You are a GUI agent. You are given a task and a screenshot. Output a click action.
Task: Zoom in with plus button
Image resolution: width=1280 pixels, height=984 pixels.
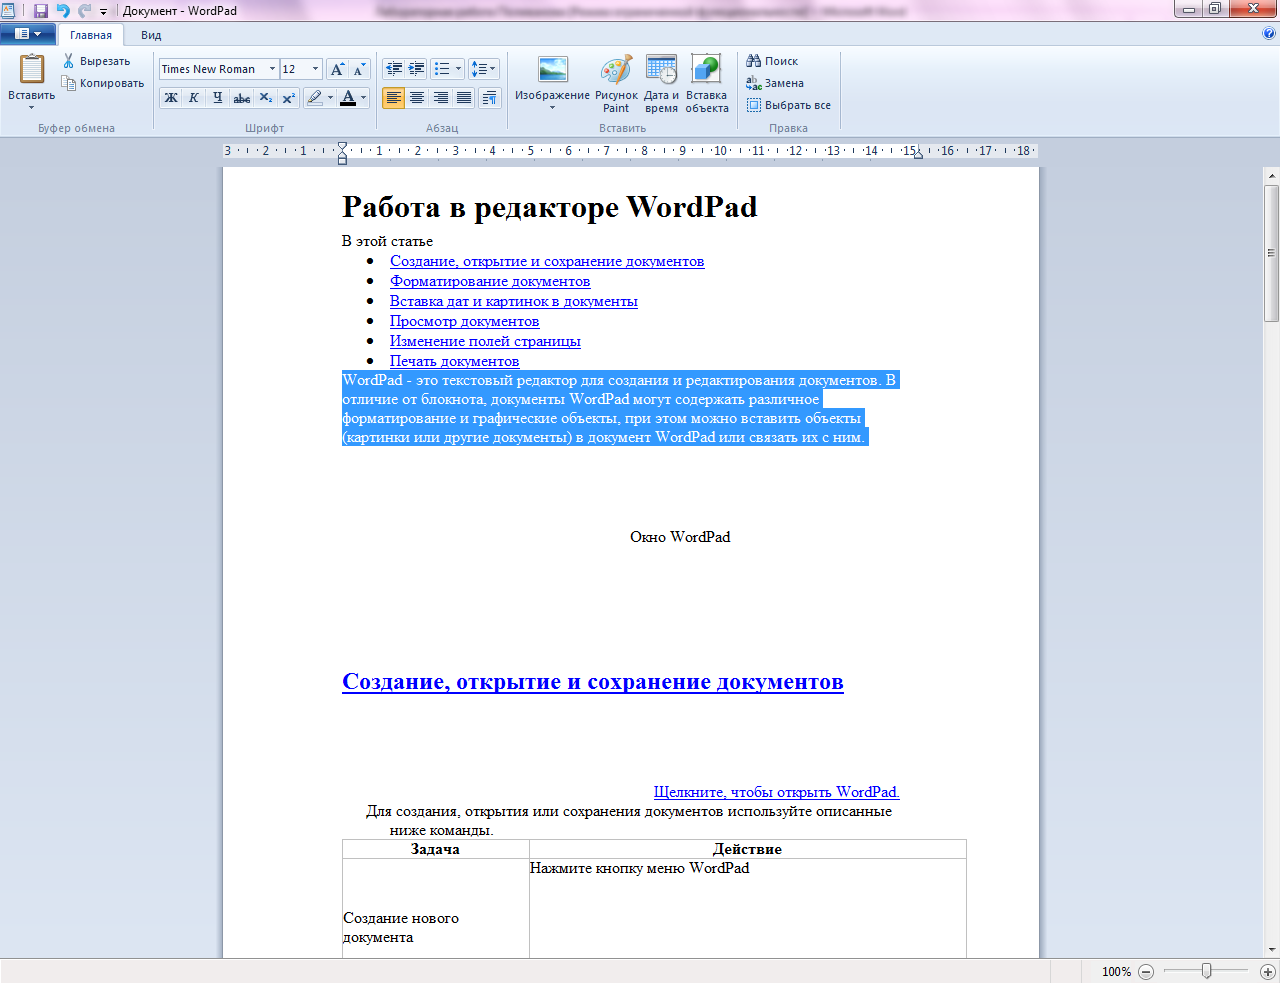1267,971
